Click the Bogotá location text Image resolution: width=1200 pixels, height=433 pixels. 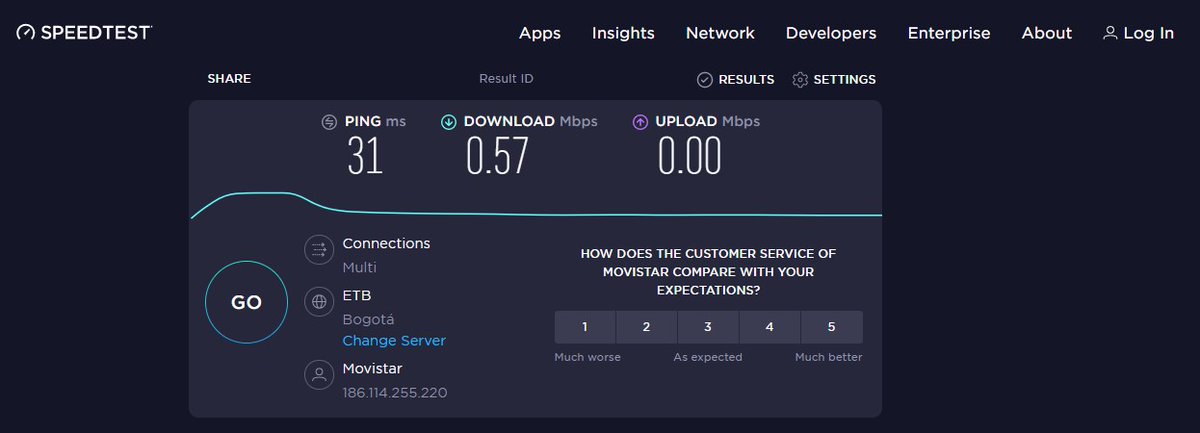click(368, 320)
